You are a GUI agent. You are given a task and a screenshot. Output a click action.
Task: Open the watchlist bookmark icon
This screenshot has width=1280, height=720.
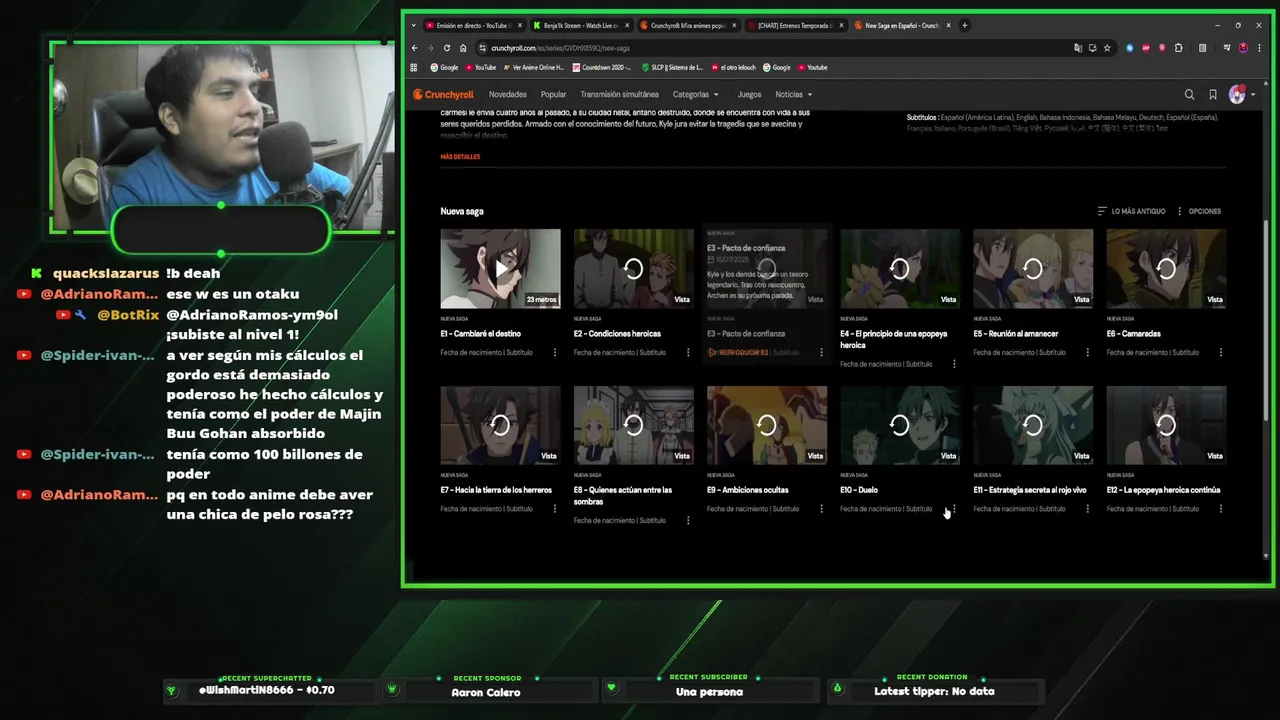click(x=1213, y=95)
